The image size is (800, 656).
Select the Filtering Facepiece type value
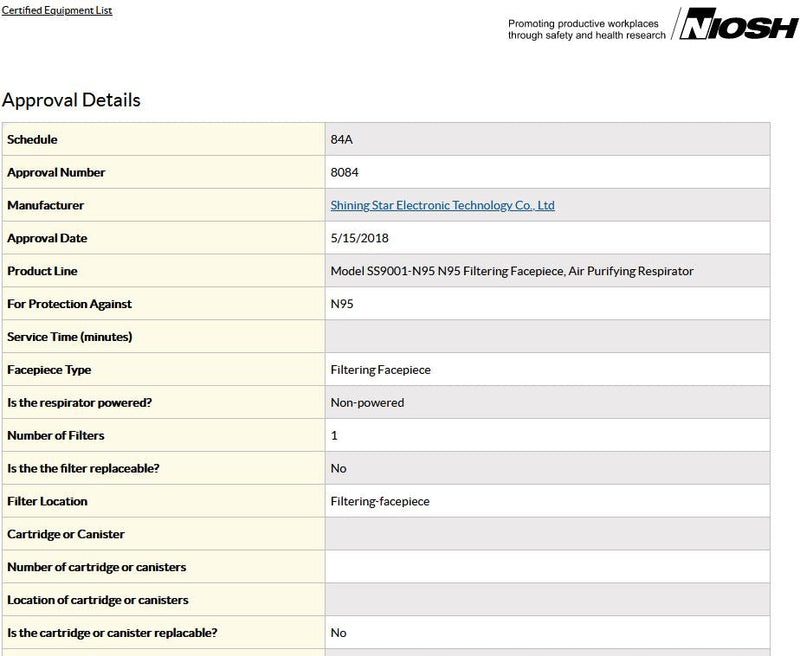click(x=381, y=370)
